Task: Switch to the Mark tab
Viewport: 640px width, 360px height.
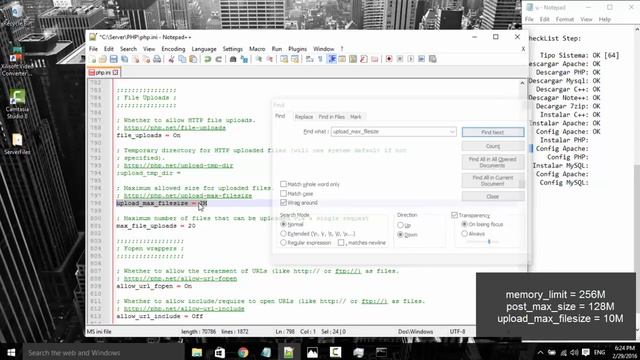Action: pyautogui.click(x=356, y=117)
